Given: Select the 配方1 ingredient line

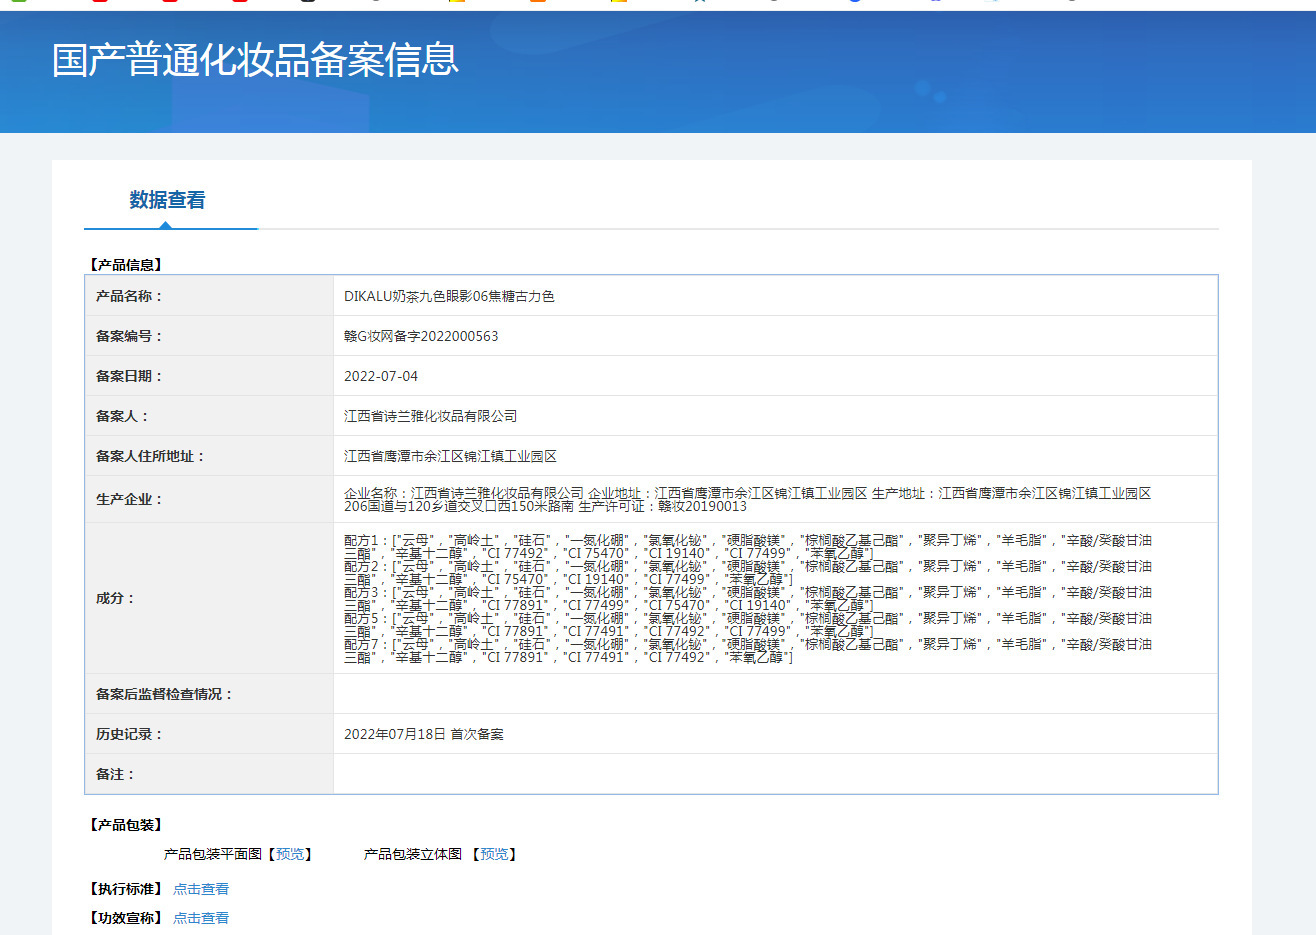Looking at the screenshot, I should (x=748, y=546).
